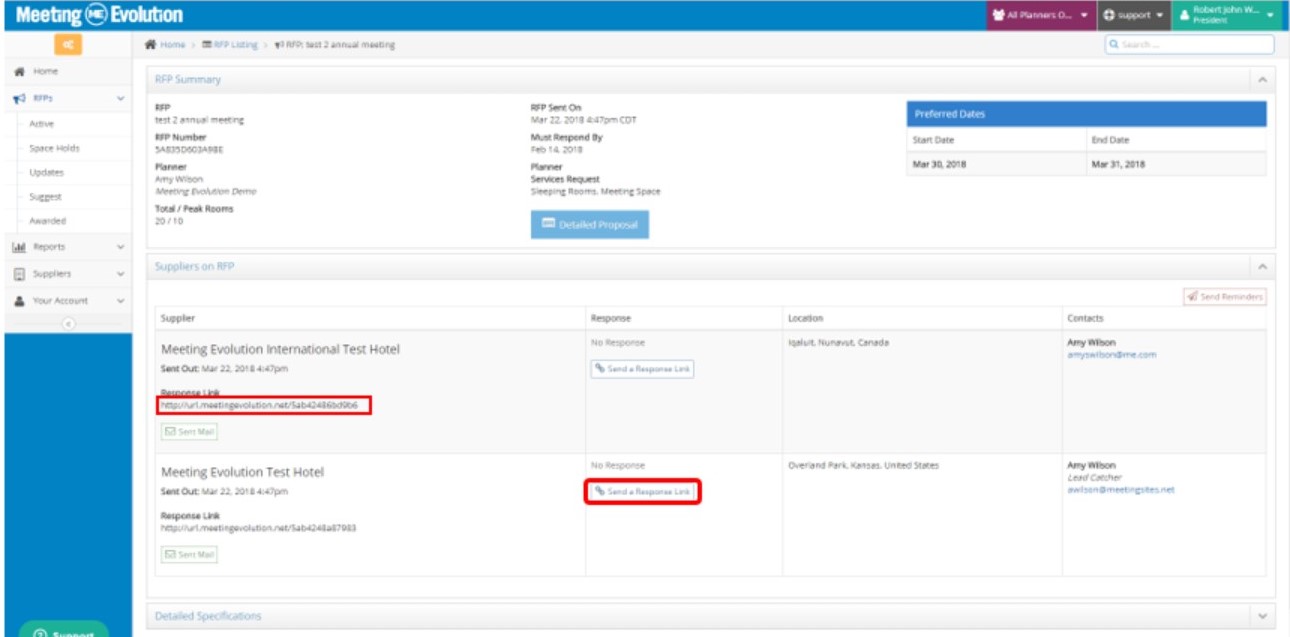Click the Your Account person icon
This screenshot has width=1290, height=637.
point(19,301)
